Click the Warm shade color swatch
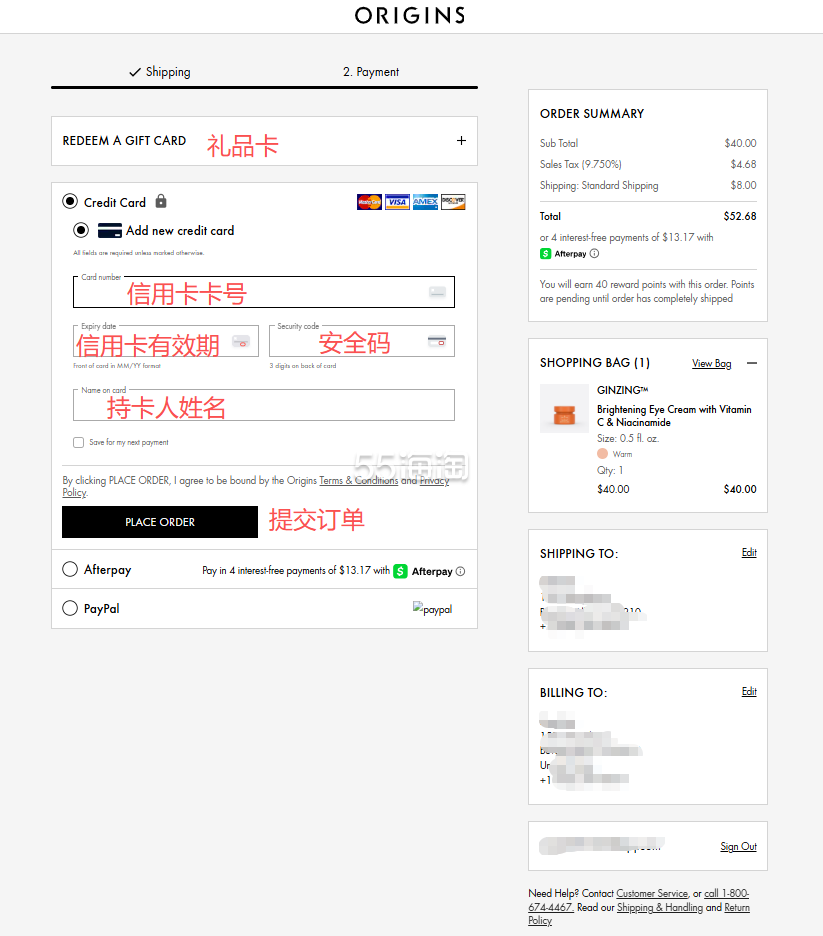 (x=602, y=454)
